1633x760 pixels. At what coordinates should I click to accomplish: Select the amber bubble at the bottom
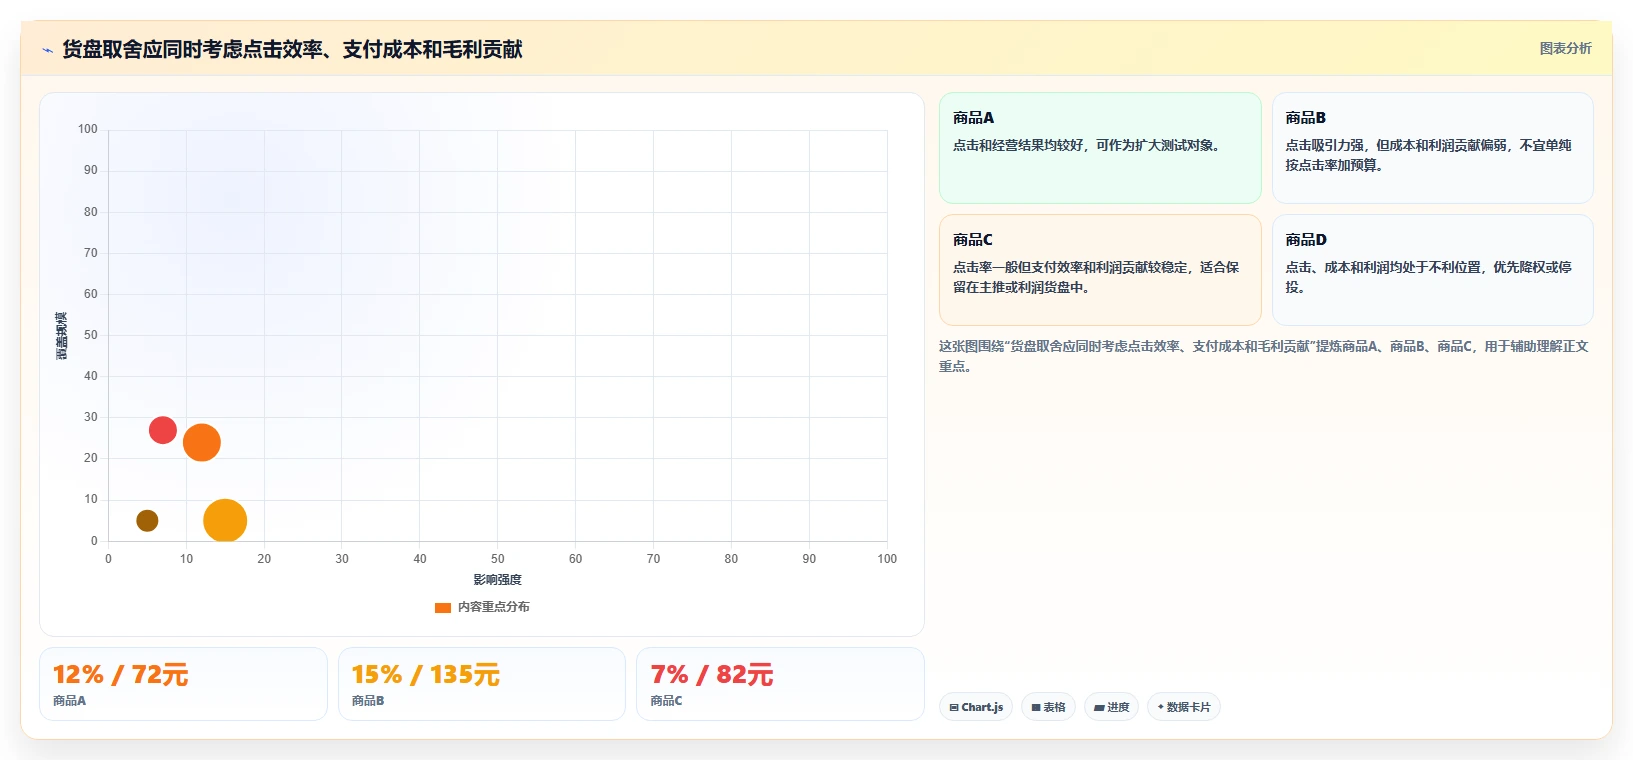225,520
